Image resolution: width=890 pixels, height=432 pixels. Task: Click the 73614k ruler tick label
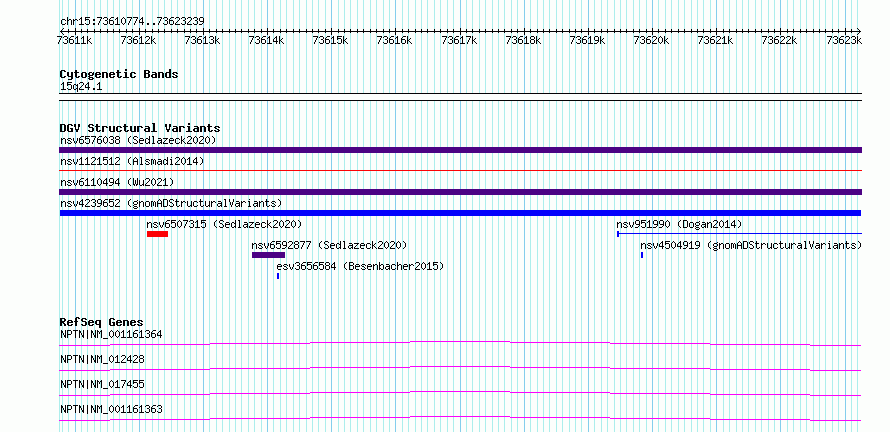[267, 40]
